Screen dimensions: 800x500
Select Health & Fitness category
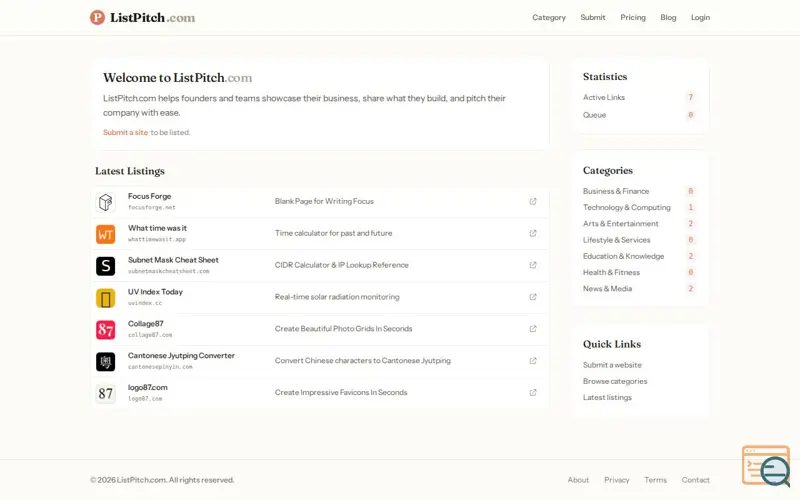pos(611,273)
